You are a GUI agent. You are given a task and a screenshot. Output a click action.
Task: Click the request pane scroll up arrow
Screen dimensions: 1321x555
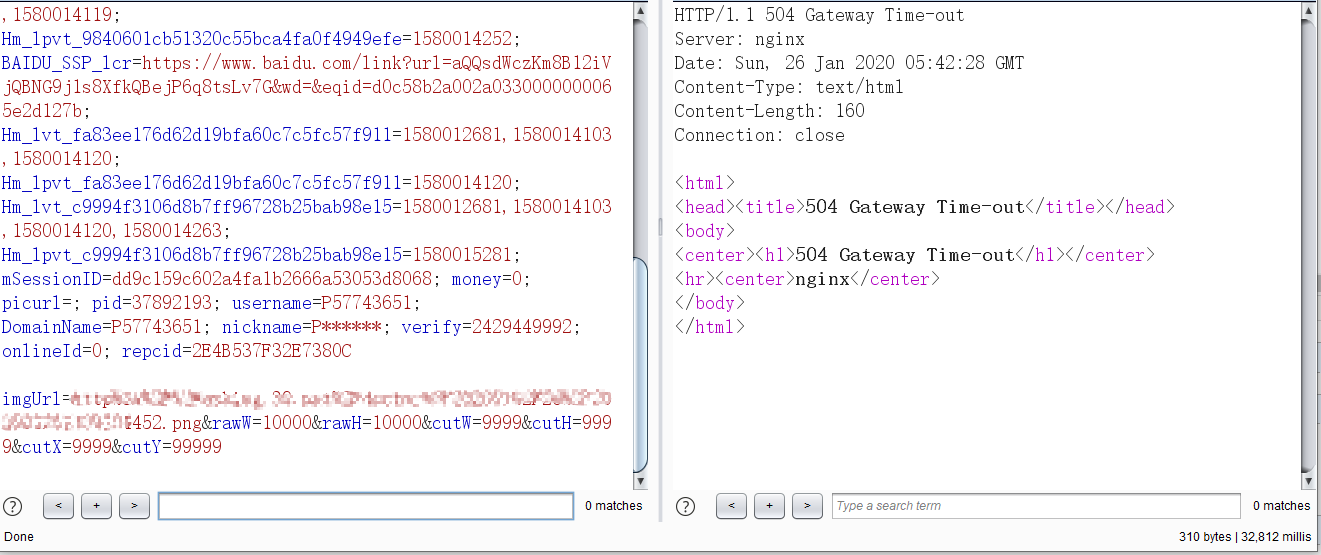pos(641,10)
